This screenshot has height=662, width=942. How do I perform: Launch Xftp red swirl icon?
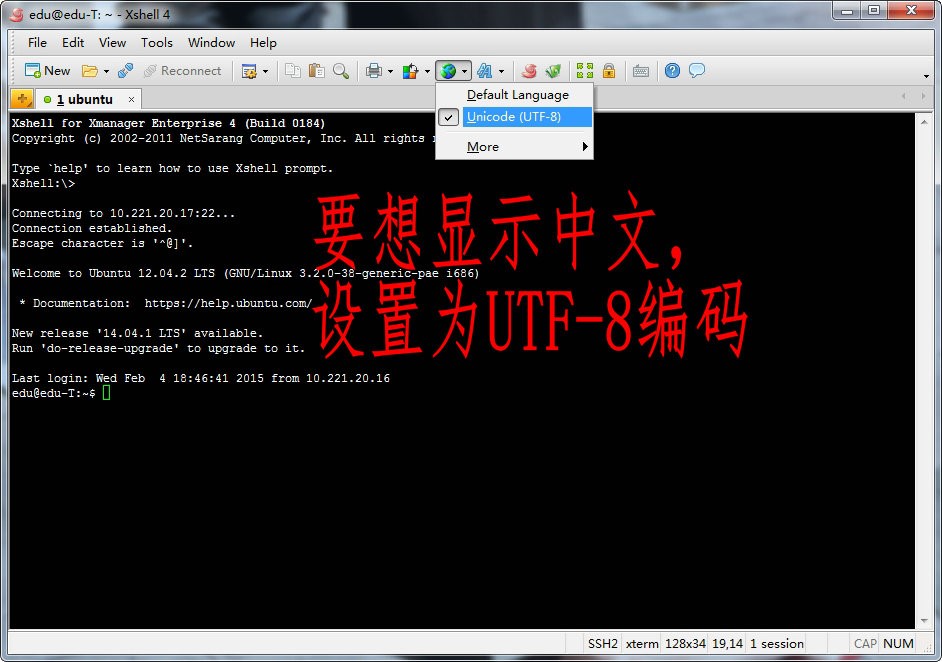click(x=529, y=71)
